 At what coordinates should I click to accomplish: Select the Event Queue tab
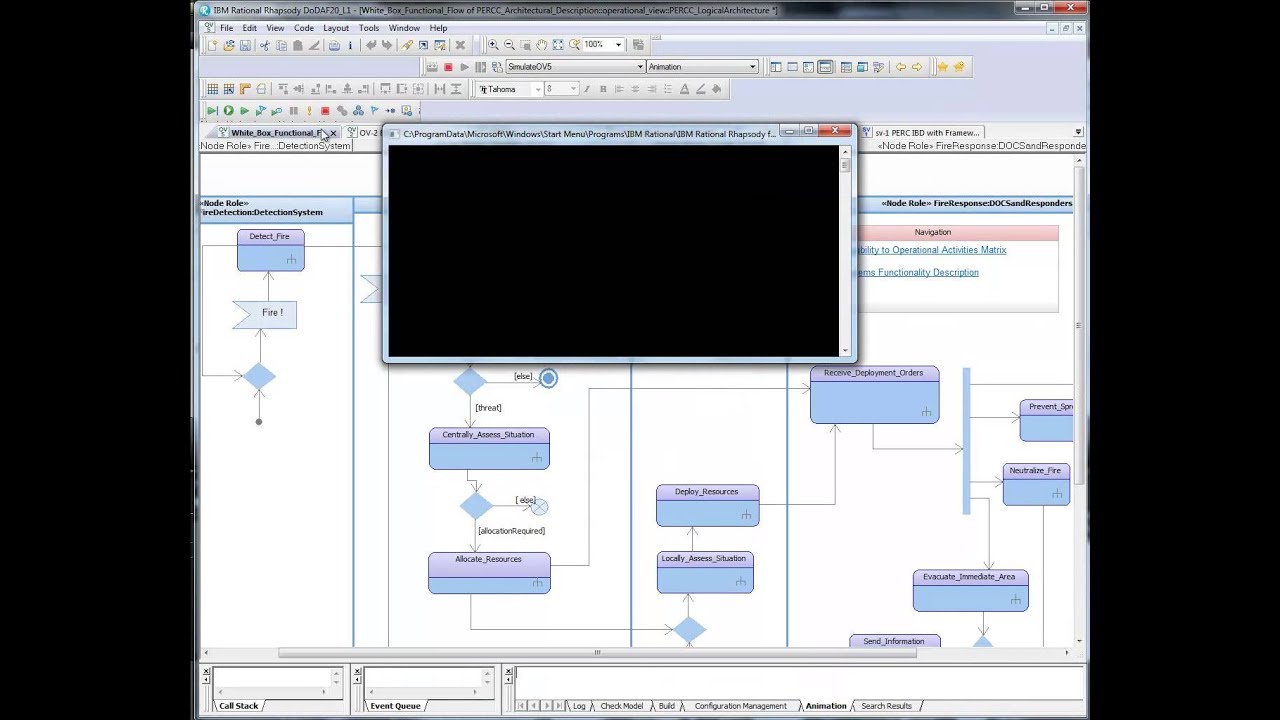(395, 706)
